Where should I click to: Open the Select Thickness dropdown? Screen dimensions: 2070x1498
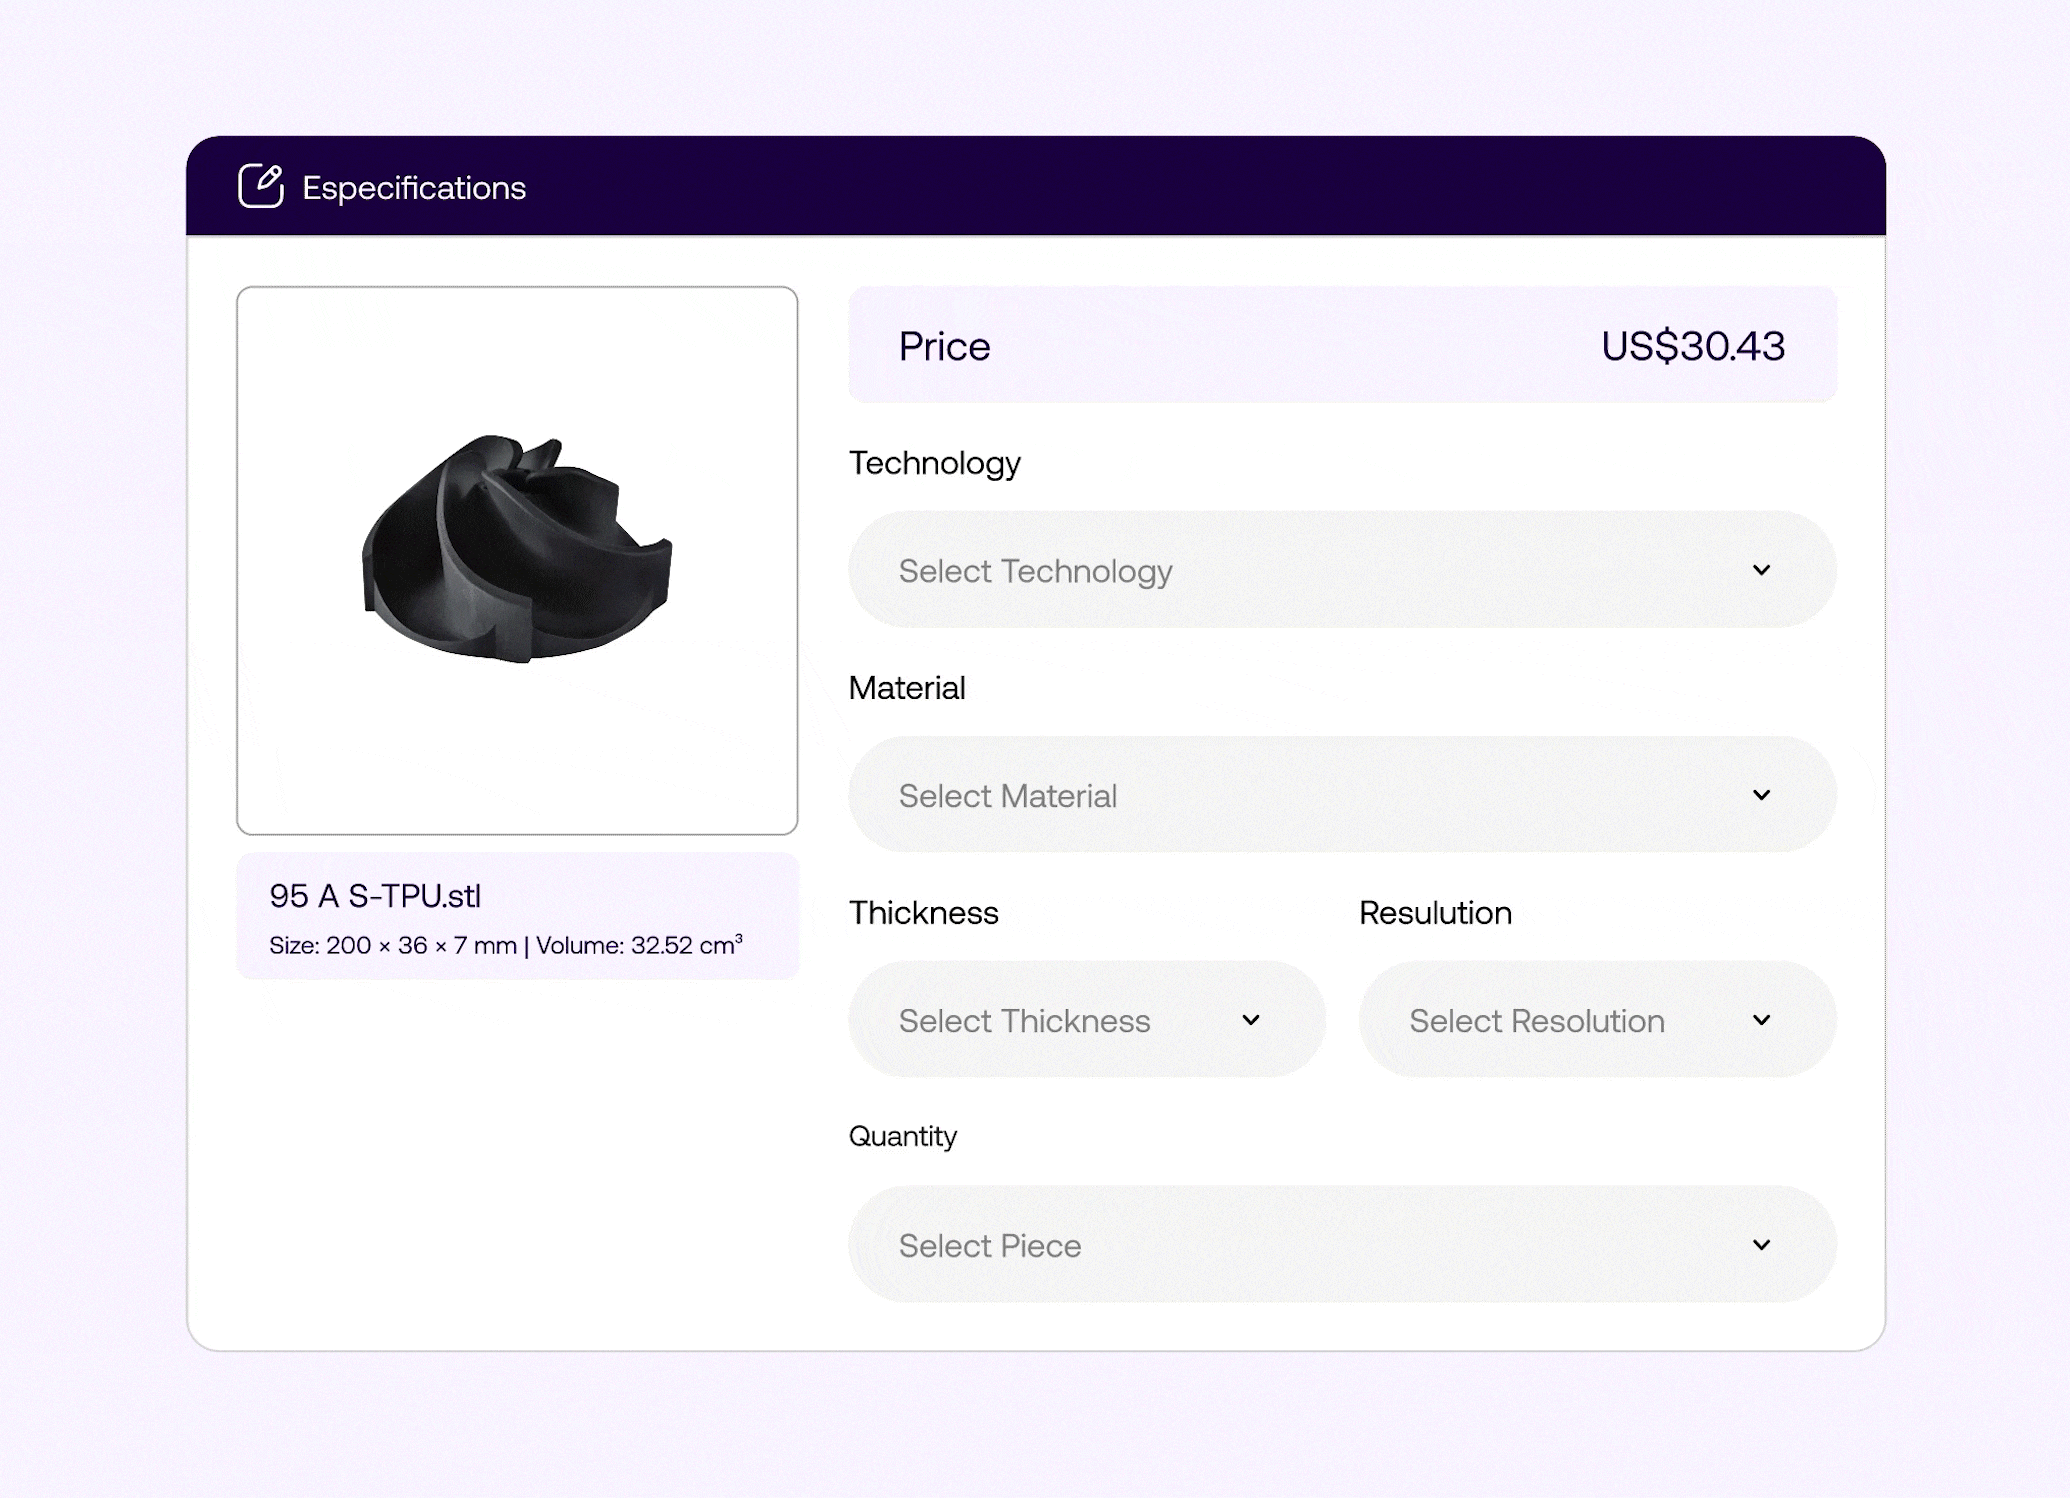[x=1087, y=1020]
